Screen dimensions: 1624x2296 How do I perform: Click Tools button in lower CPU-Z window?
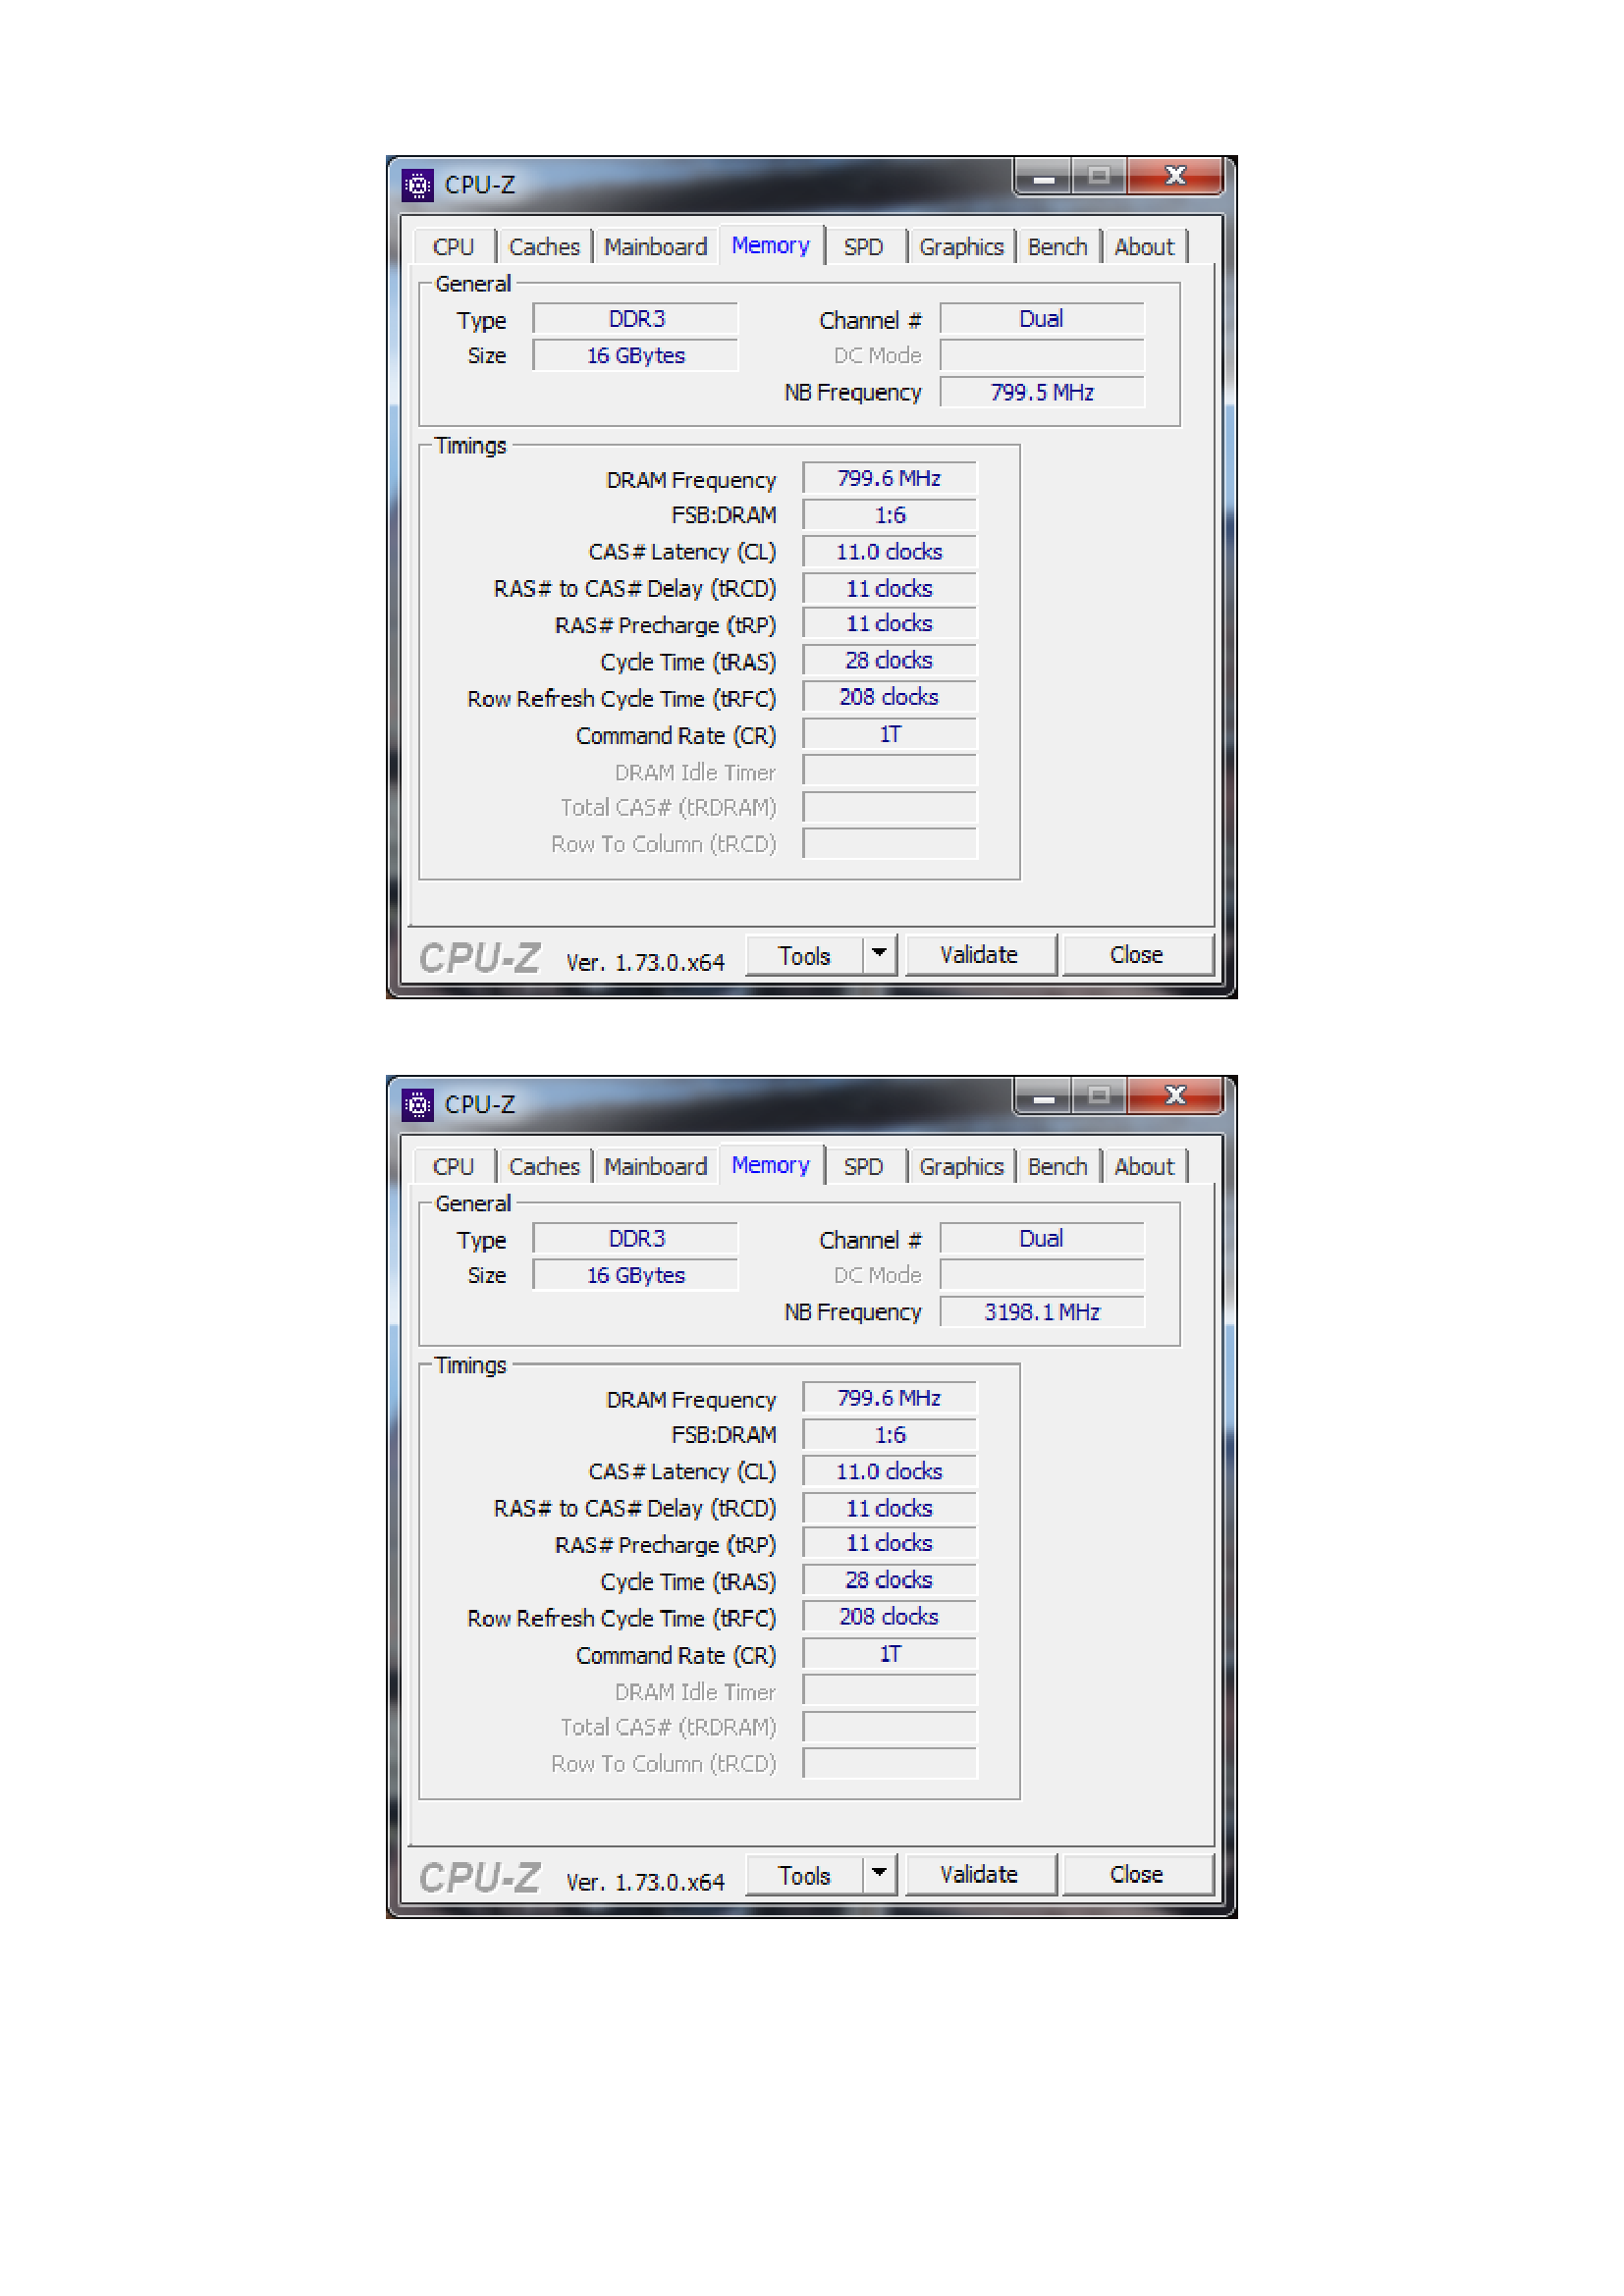click(x=805, y=1876)
